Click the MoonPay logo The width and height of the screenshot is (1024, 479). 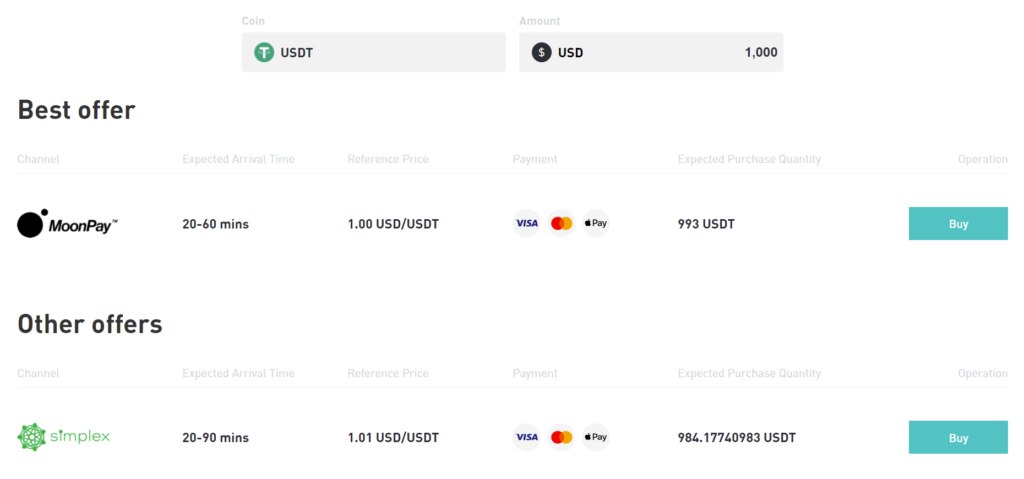coord(67,223)
